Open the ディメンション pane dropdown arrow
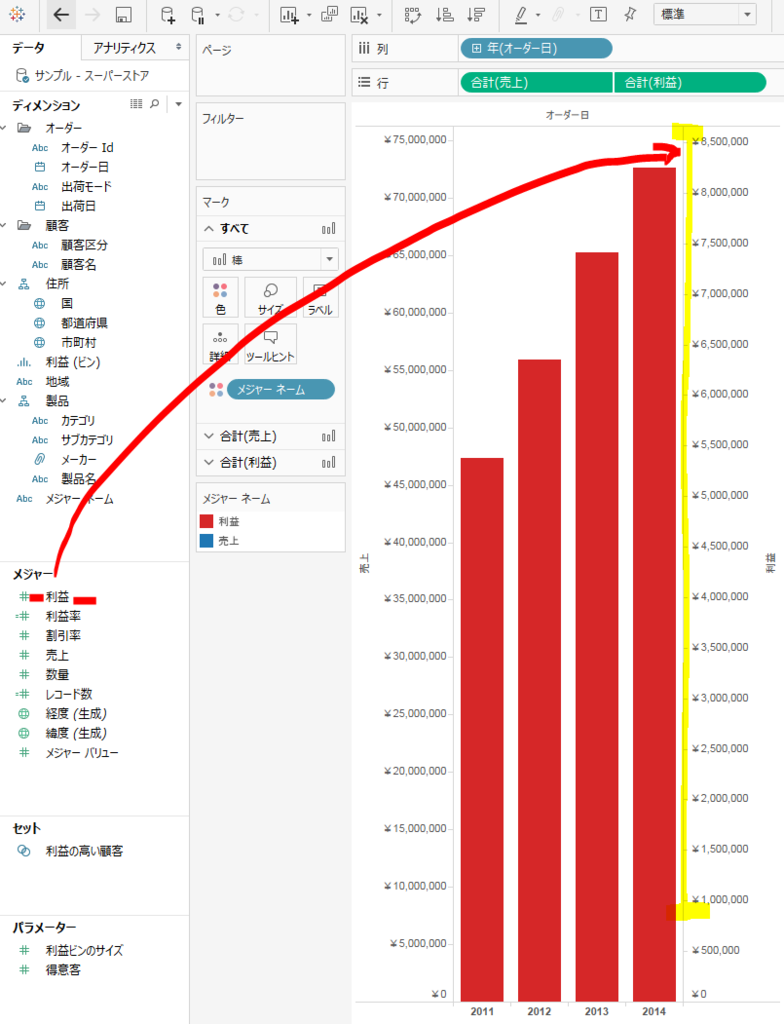Image resolution: width=784 pixels, height=1024 pixels. coord(178,104)
